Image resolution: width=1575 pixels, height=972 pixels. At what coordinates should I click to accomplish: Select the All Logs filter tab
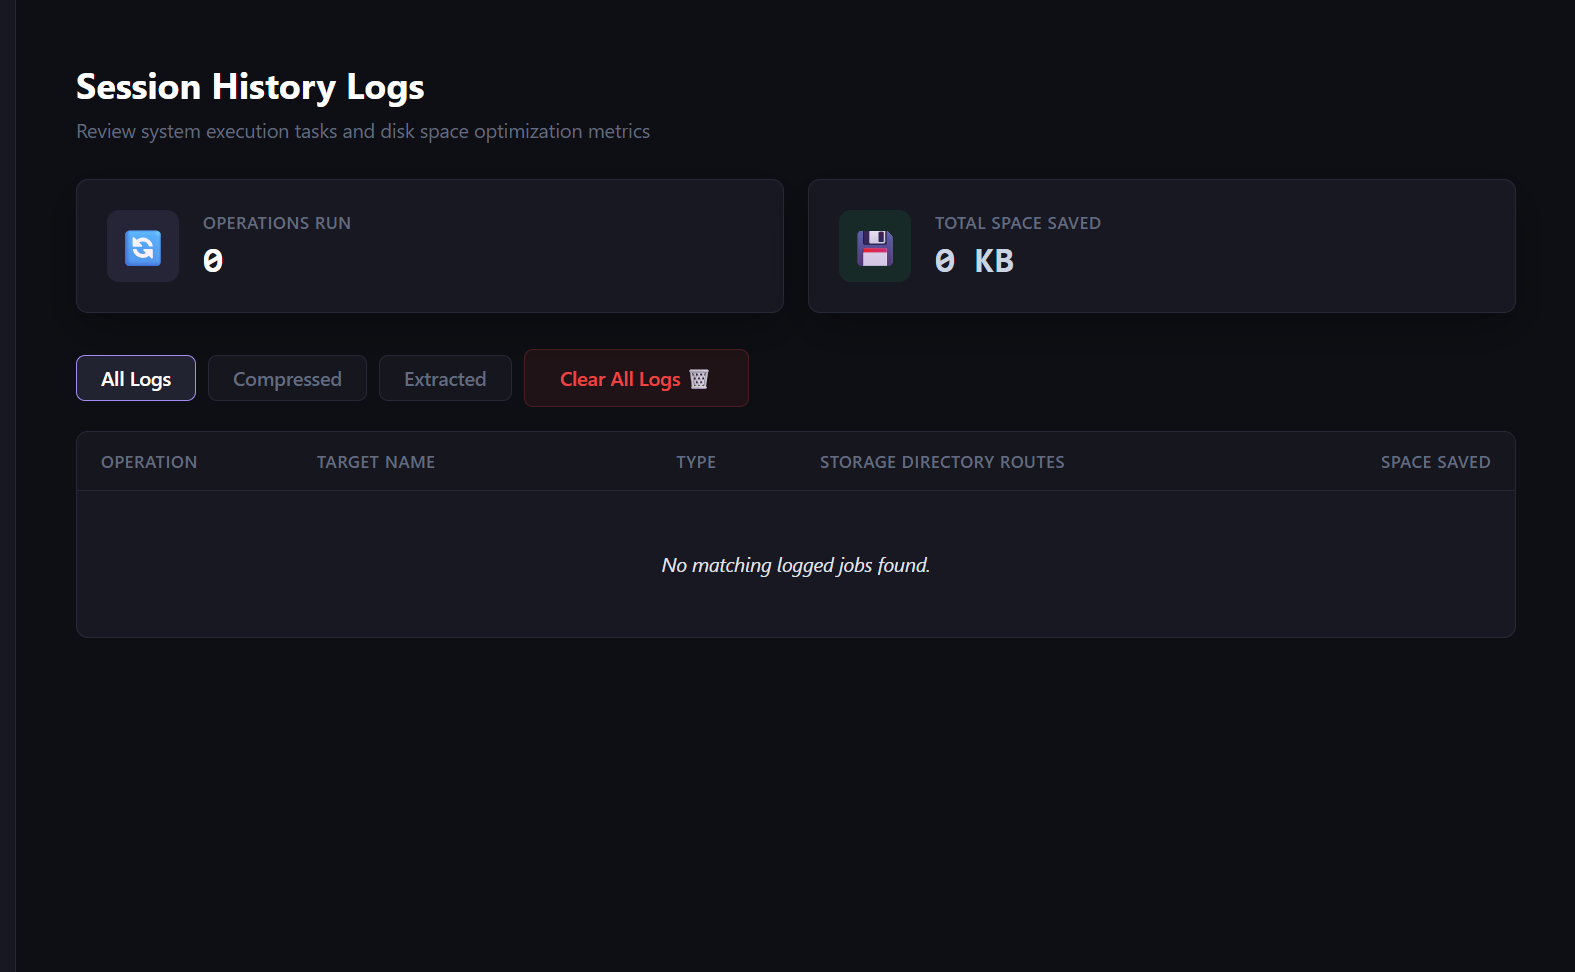(136, 378)
